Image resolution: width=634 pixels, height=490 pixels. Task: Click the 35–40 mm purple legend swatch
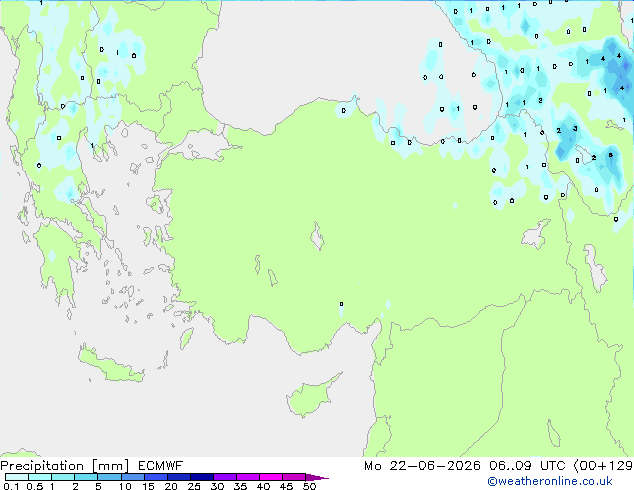coord(247,477)
